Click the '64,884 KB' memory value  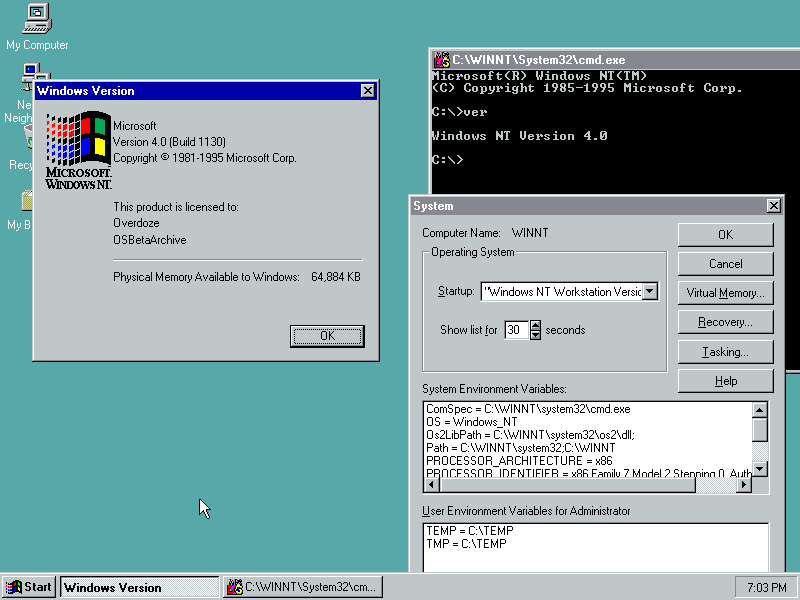336,277
